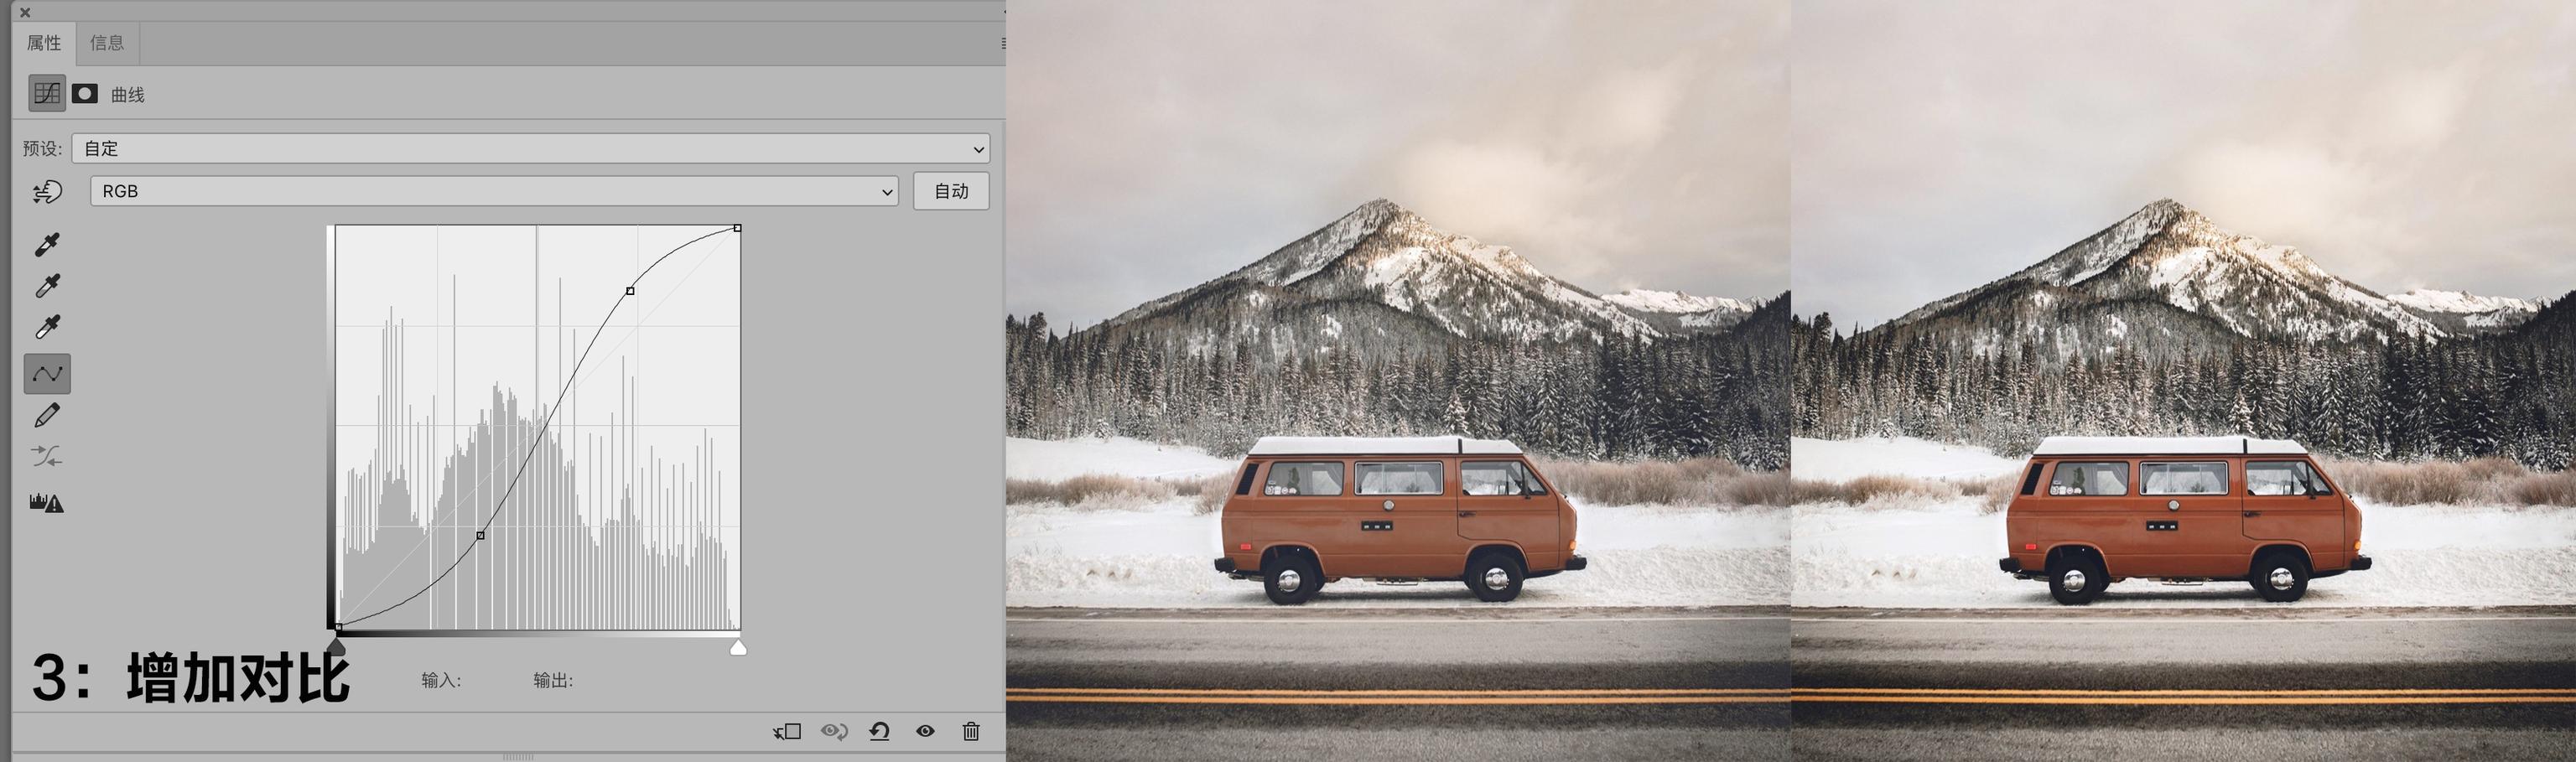The width and height of the screenshot is (2576, 762).
Task: Click the right van comparison photo
Action: pyautogui.click(x=2183, y=381)
